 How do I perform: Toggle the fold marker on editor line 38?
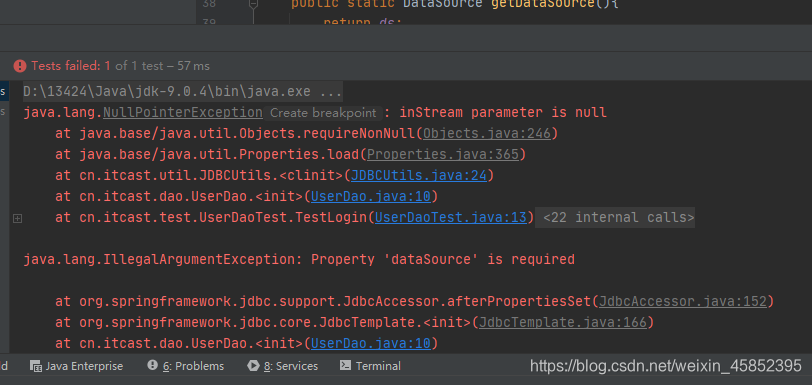253,4
